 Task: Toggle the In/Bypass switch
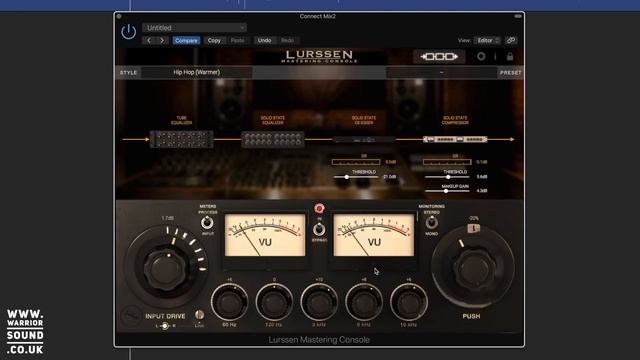coord(319,230)
